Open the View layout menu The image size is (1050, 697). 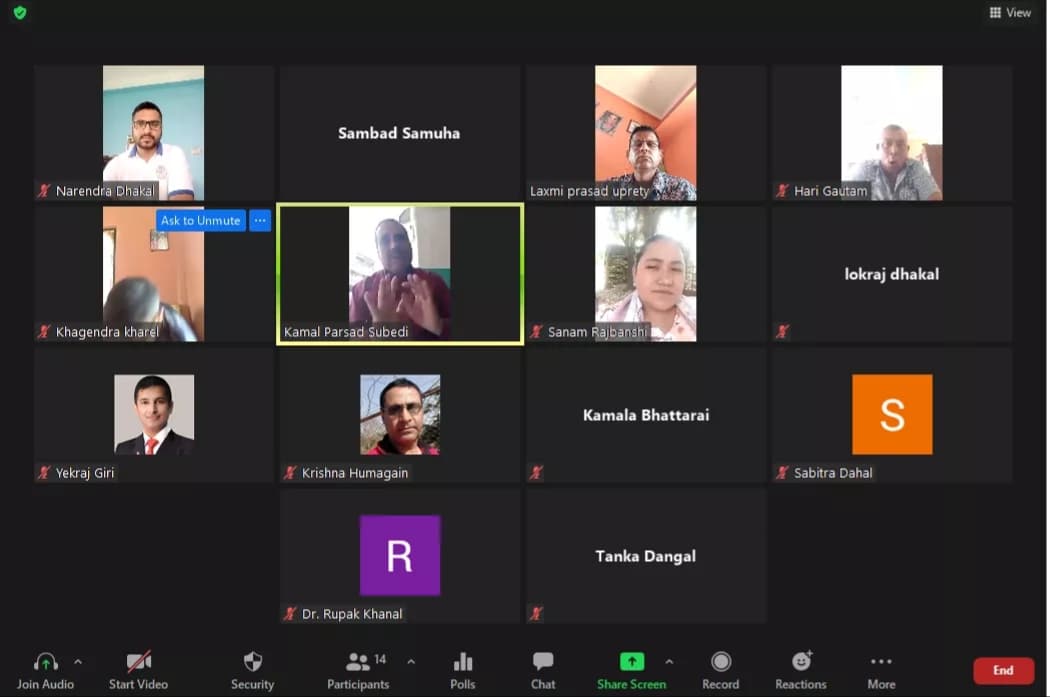1010,13
